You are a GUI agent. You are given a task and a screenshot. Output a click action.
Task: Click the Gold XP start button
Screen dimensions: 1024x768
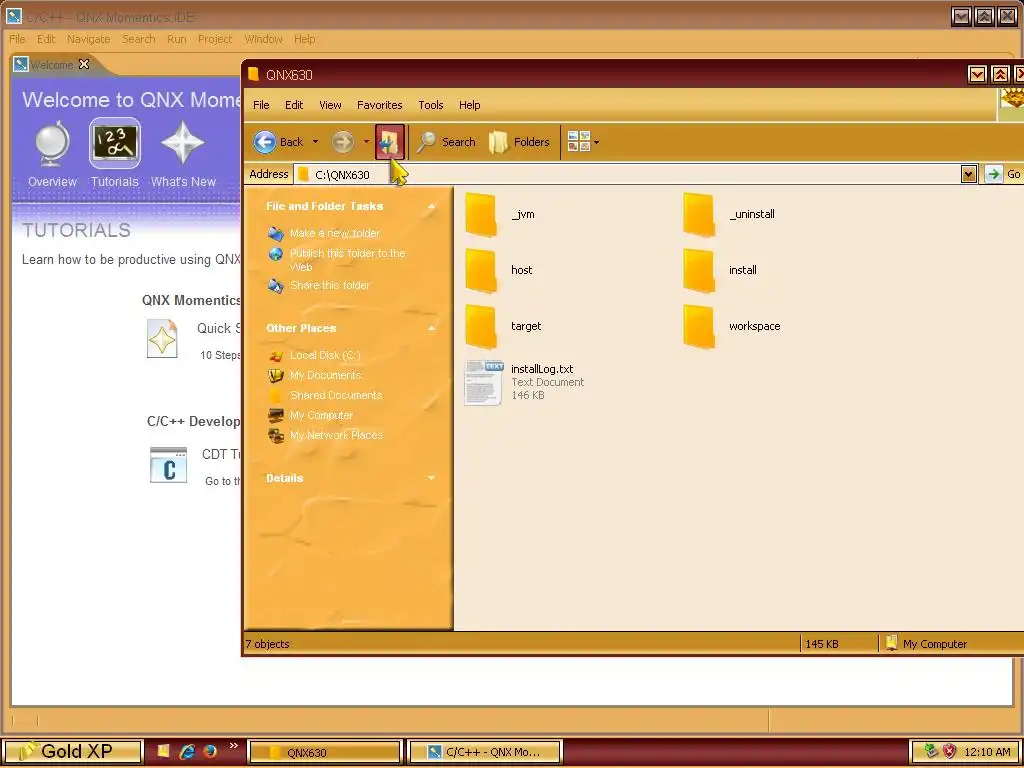(71, 752)
